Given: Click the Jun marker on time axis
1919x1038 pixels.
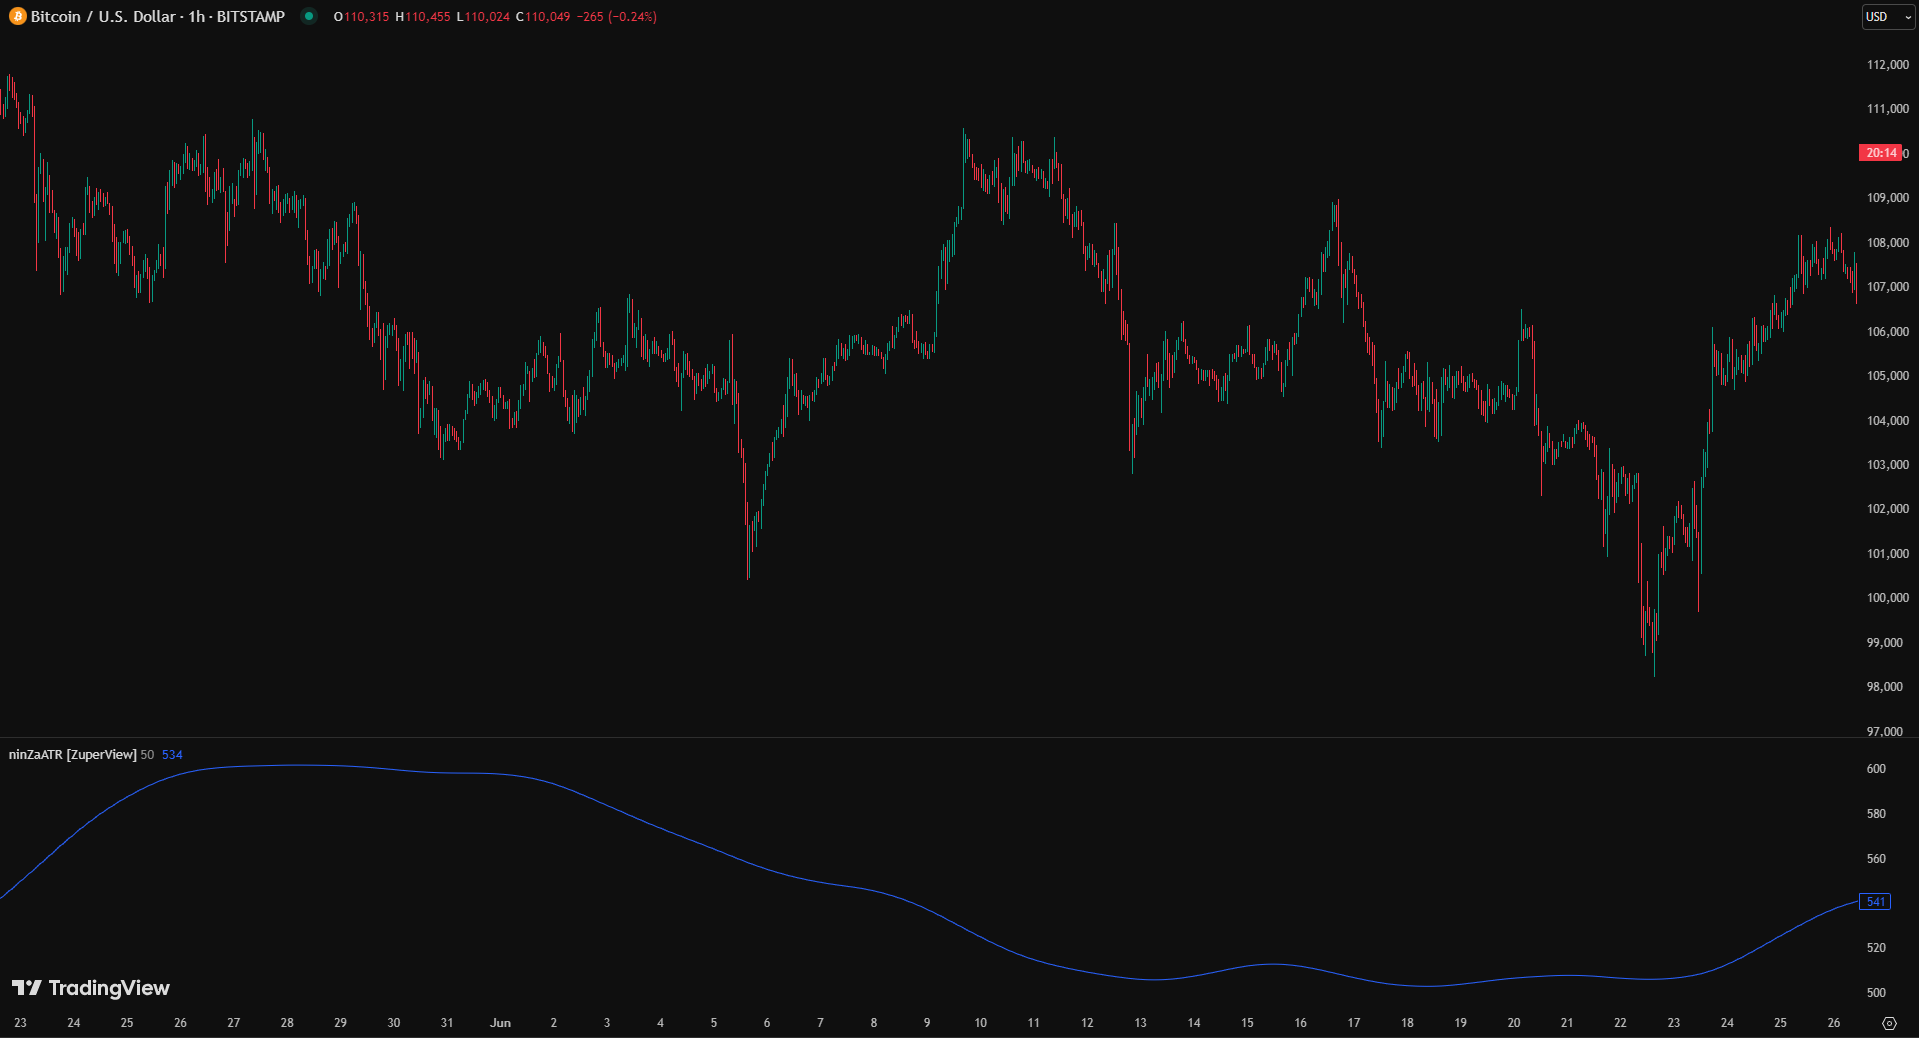Looking at the screenshot, I should coord(500,1023).
